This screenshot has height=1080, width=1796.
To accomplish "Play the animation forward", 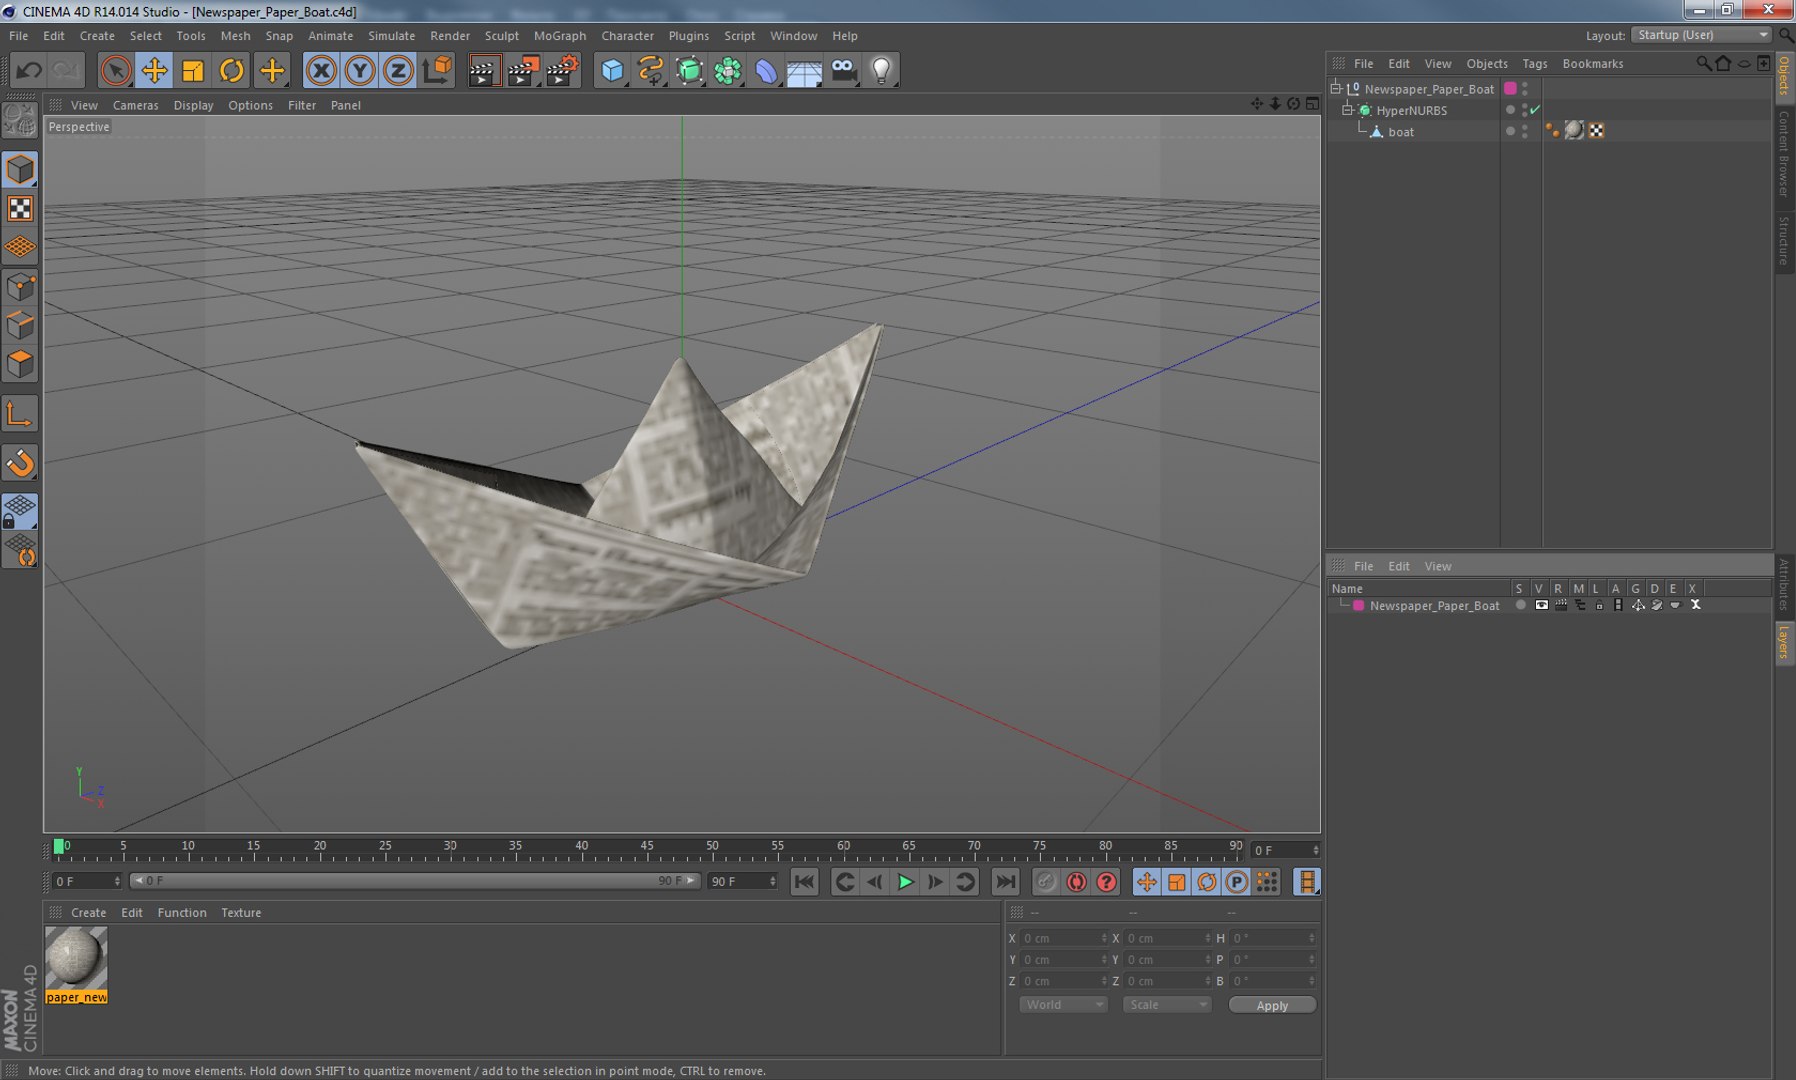I will pos(905,882).
